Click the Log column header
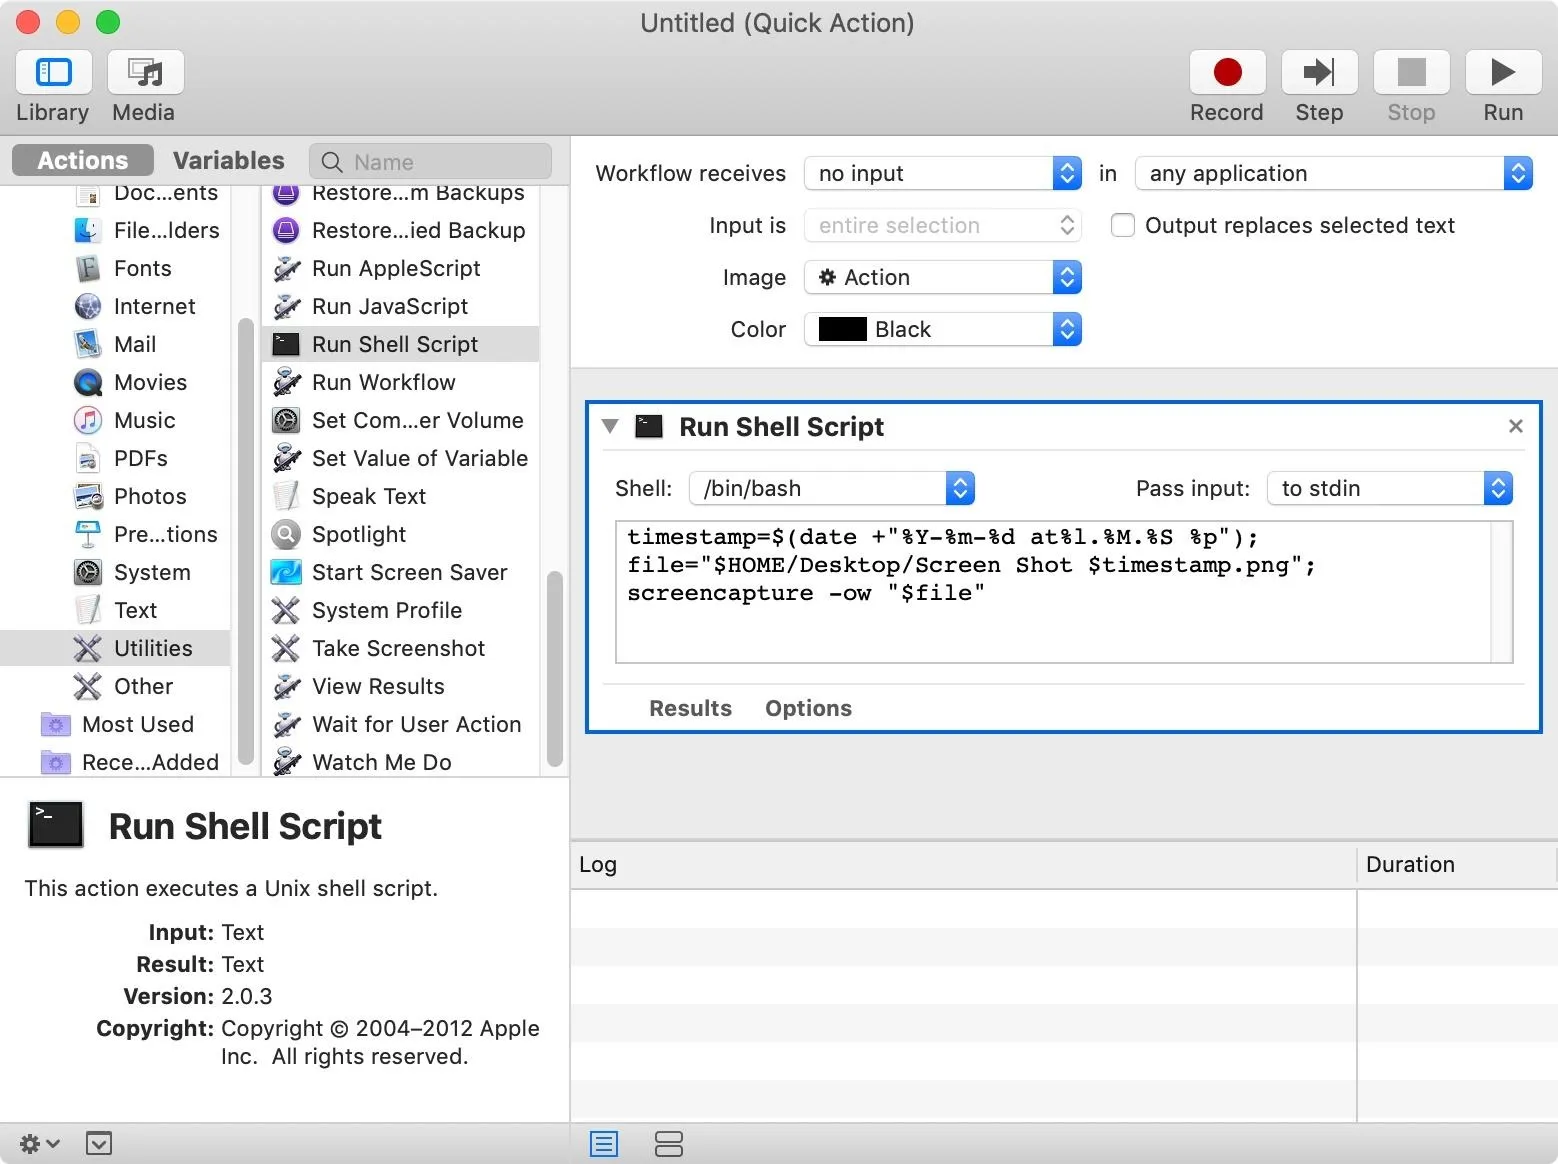Image resolution: width=1558 pixels, height=1164 pixels. [x=963, y=865]
